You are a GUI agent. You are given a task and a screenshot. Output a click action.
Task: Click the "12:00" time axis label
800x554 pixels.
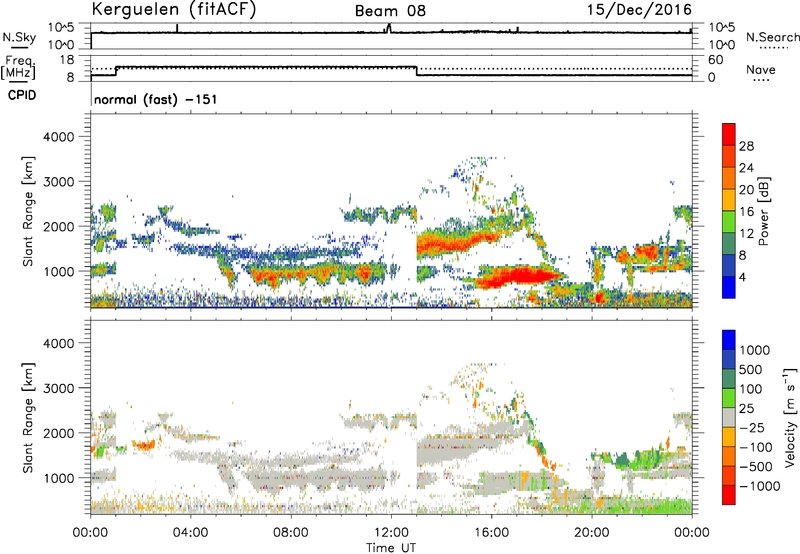(x=391, y=533)
